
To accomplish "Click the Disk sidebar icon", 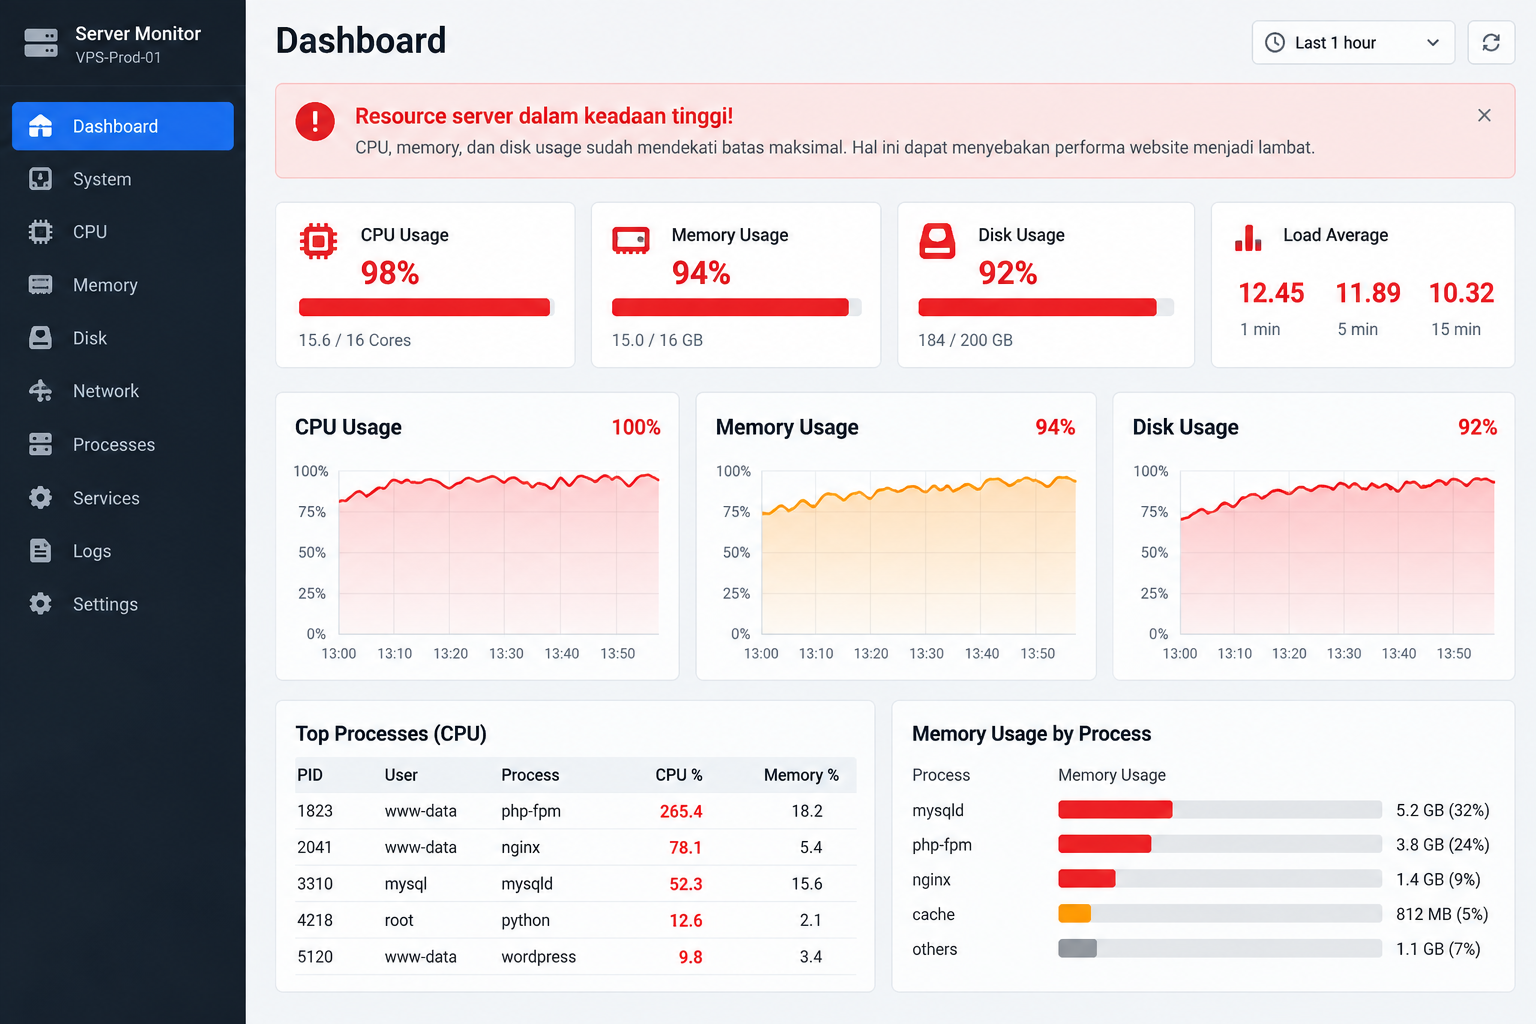I will (x=40, y=338).
